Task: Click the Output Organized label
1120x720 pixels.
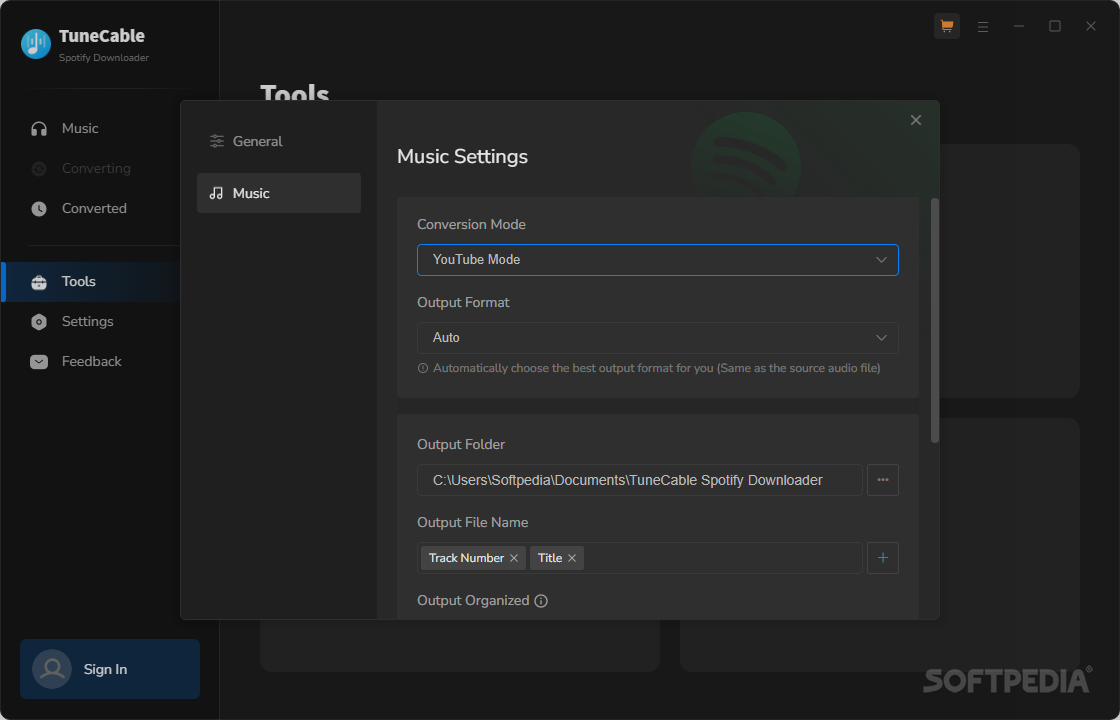Action: 473,601
